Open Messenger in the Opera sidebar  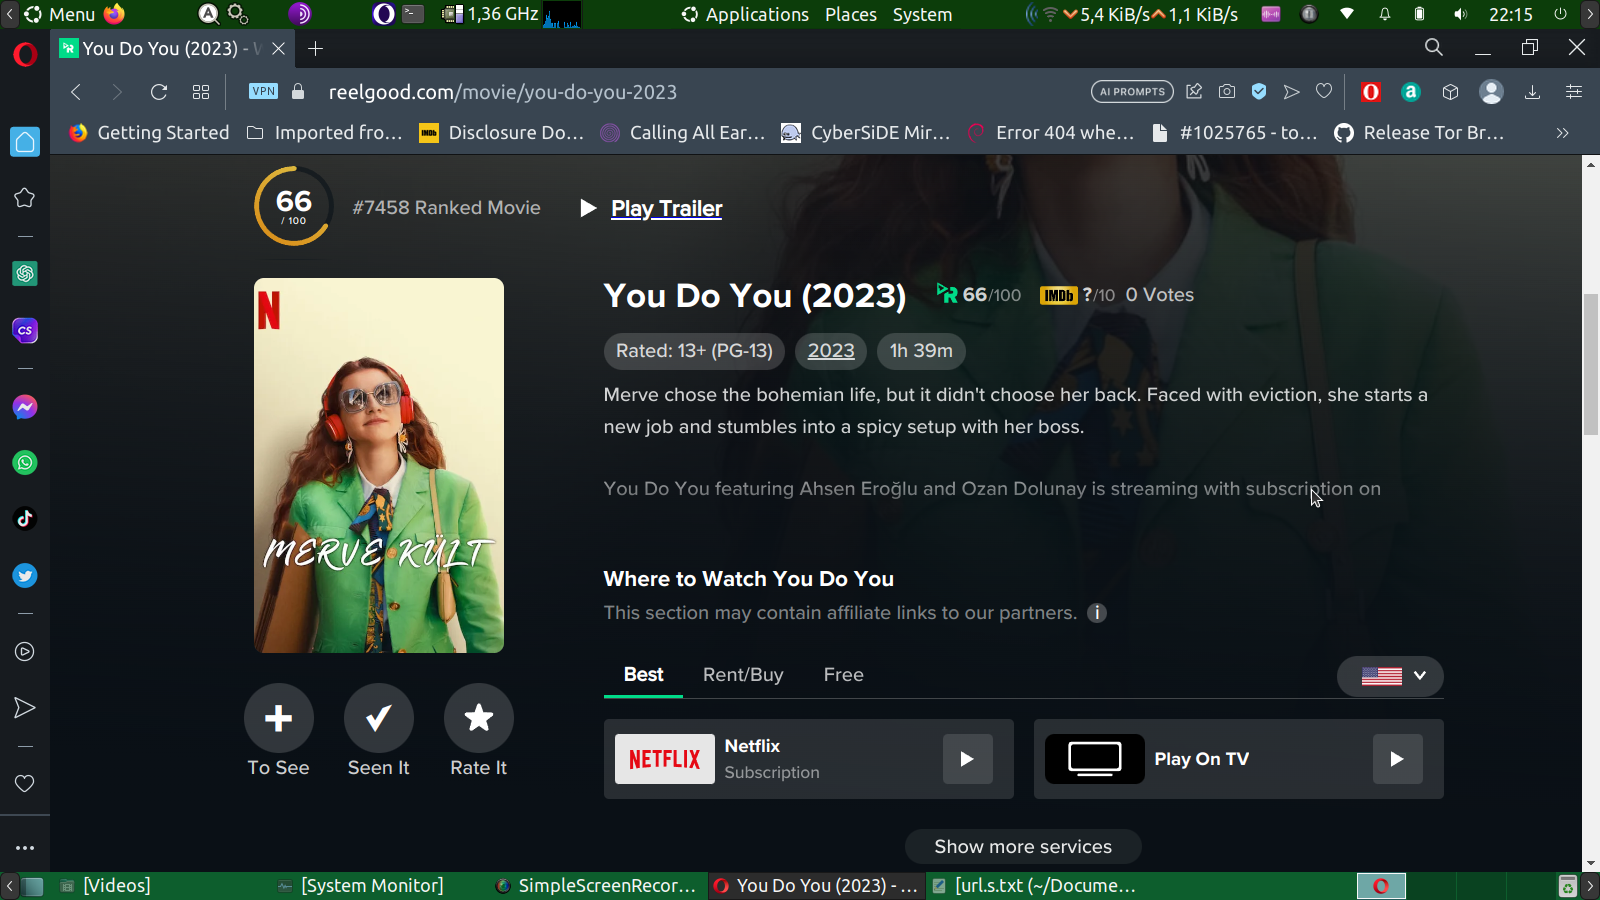pos(25,407)
